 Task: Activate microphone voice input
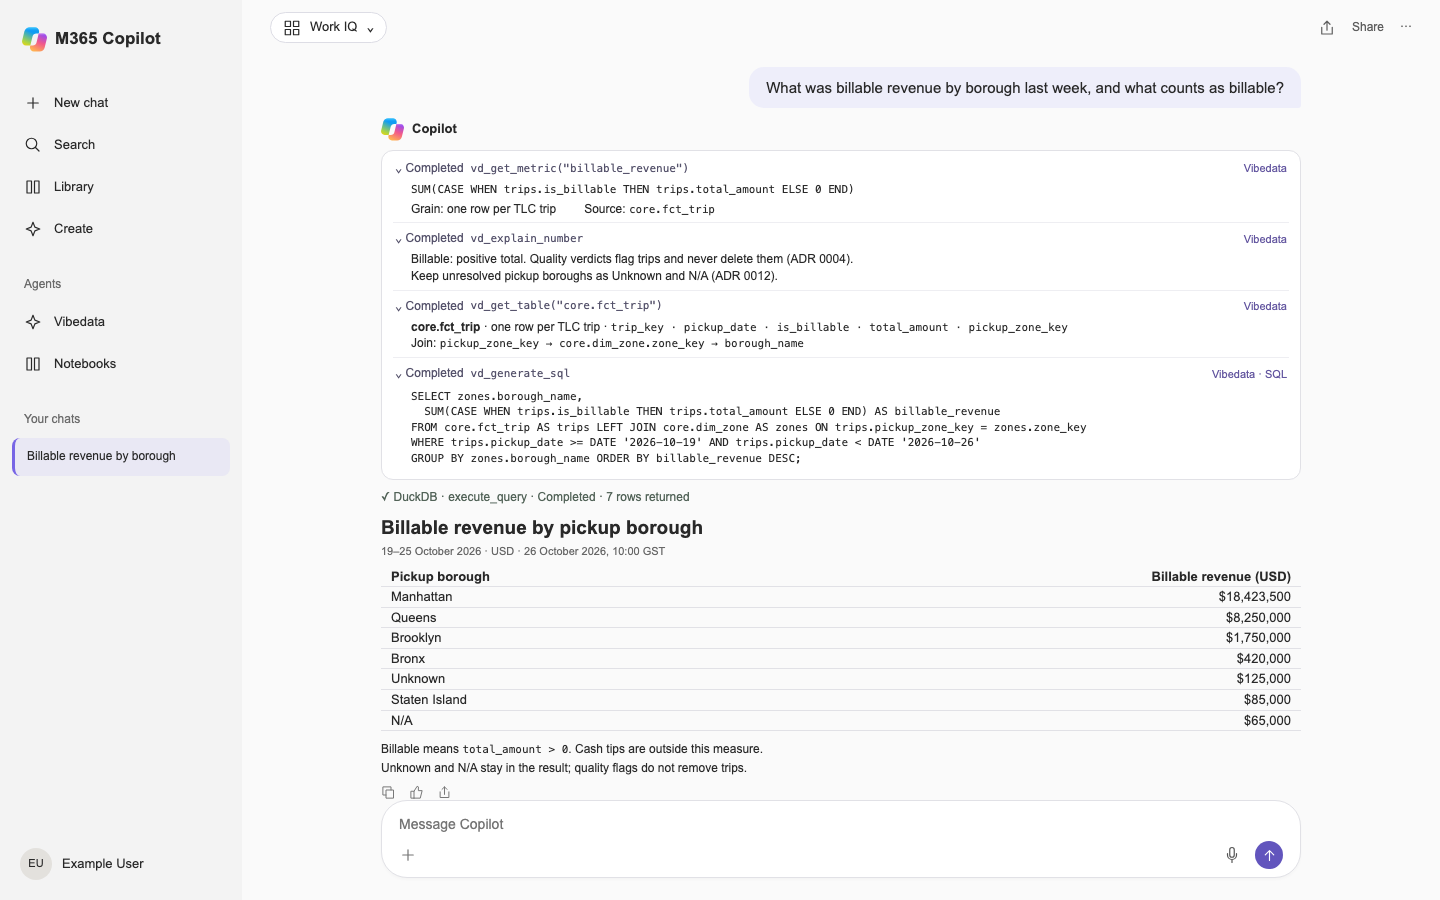[x=1232, y=855]
